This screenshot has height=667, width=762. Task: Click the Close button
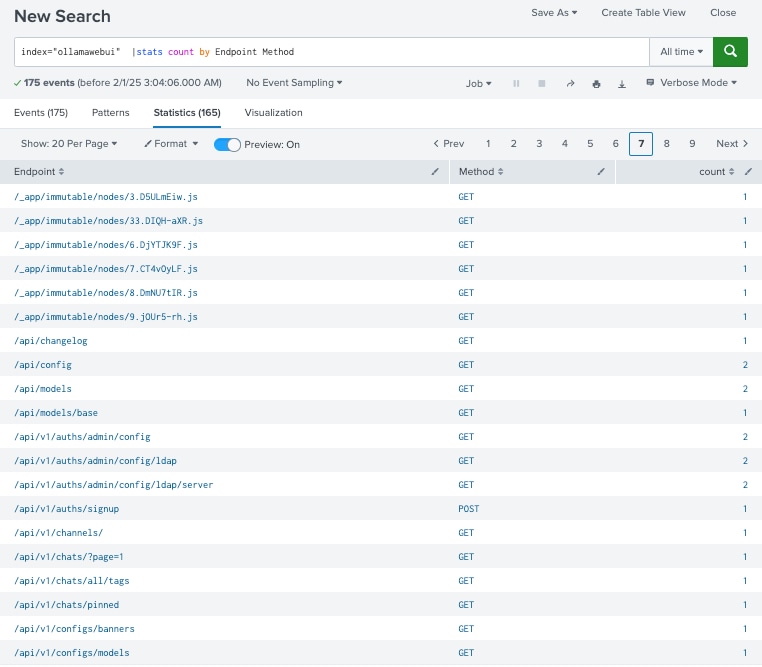pyautogui.click(x=723, y=13)
